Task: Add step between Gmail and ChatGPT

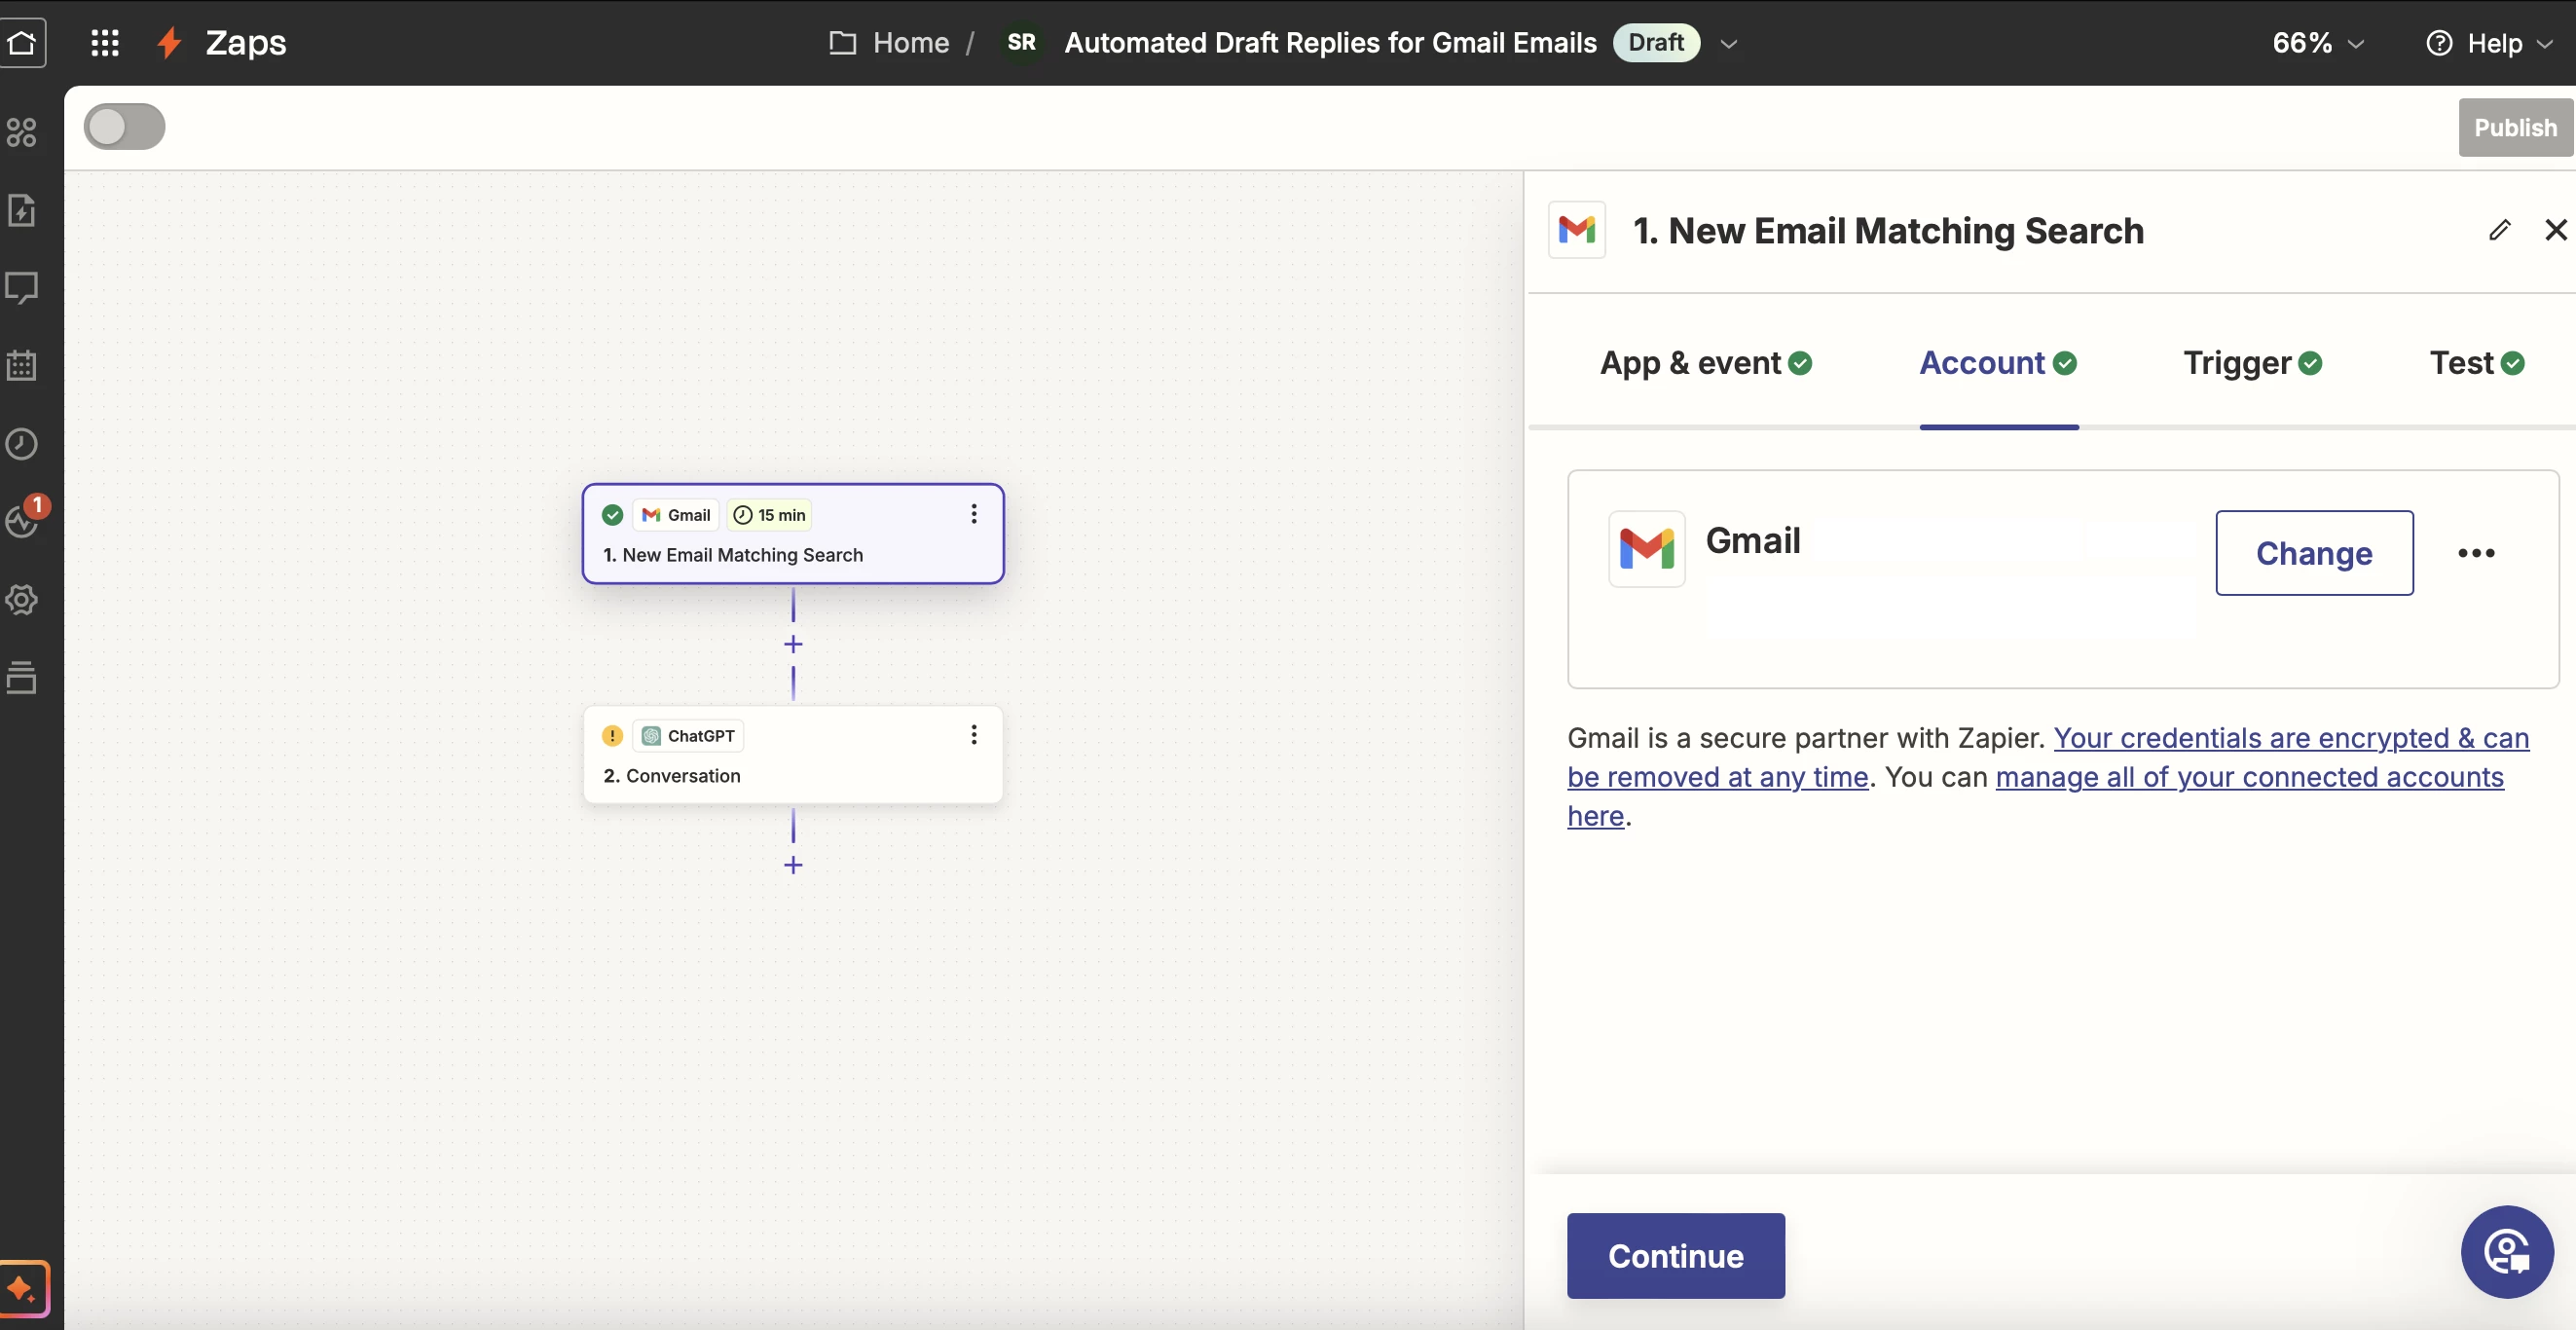Action: coord(793,645)
